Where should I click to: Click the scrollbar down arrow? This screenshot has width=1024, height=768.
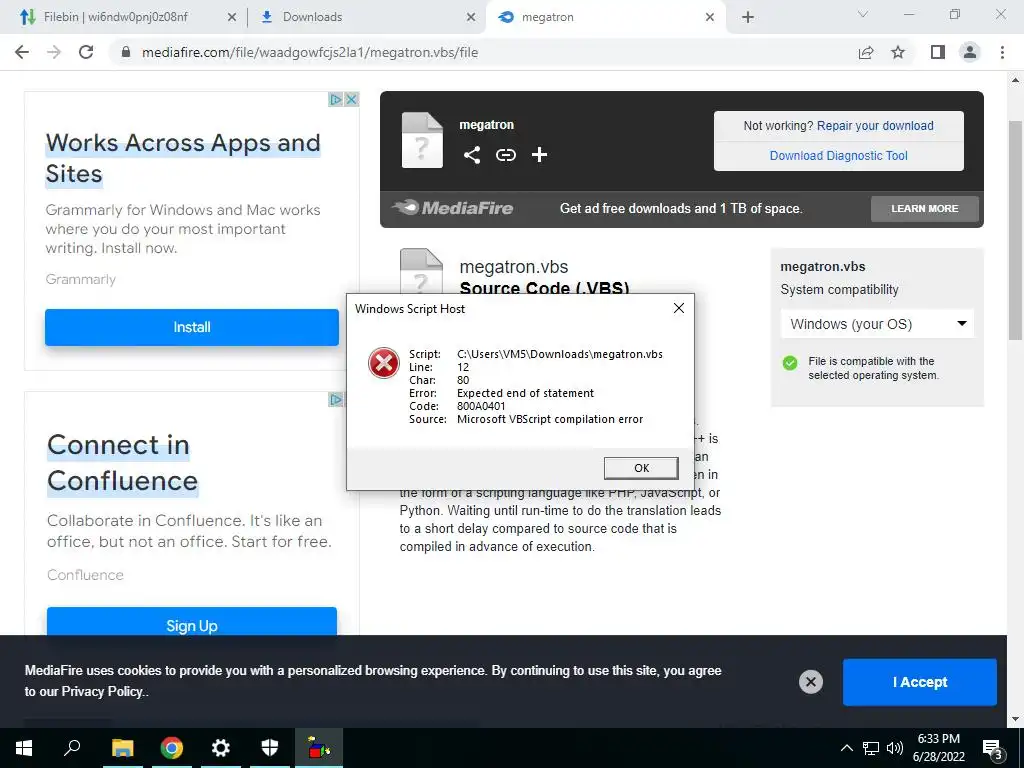pos(1015,719)
